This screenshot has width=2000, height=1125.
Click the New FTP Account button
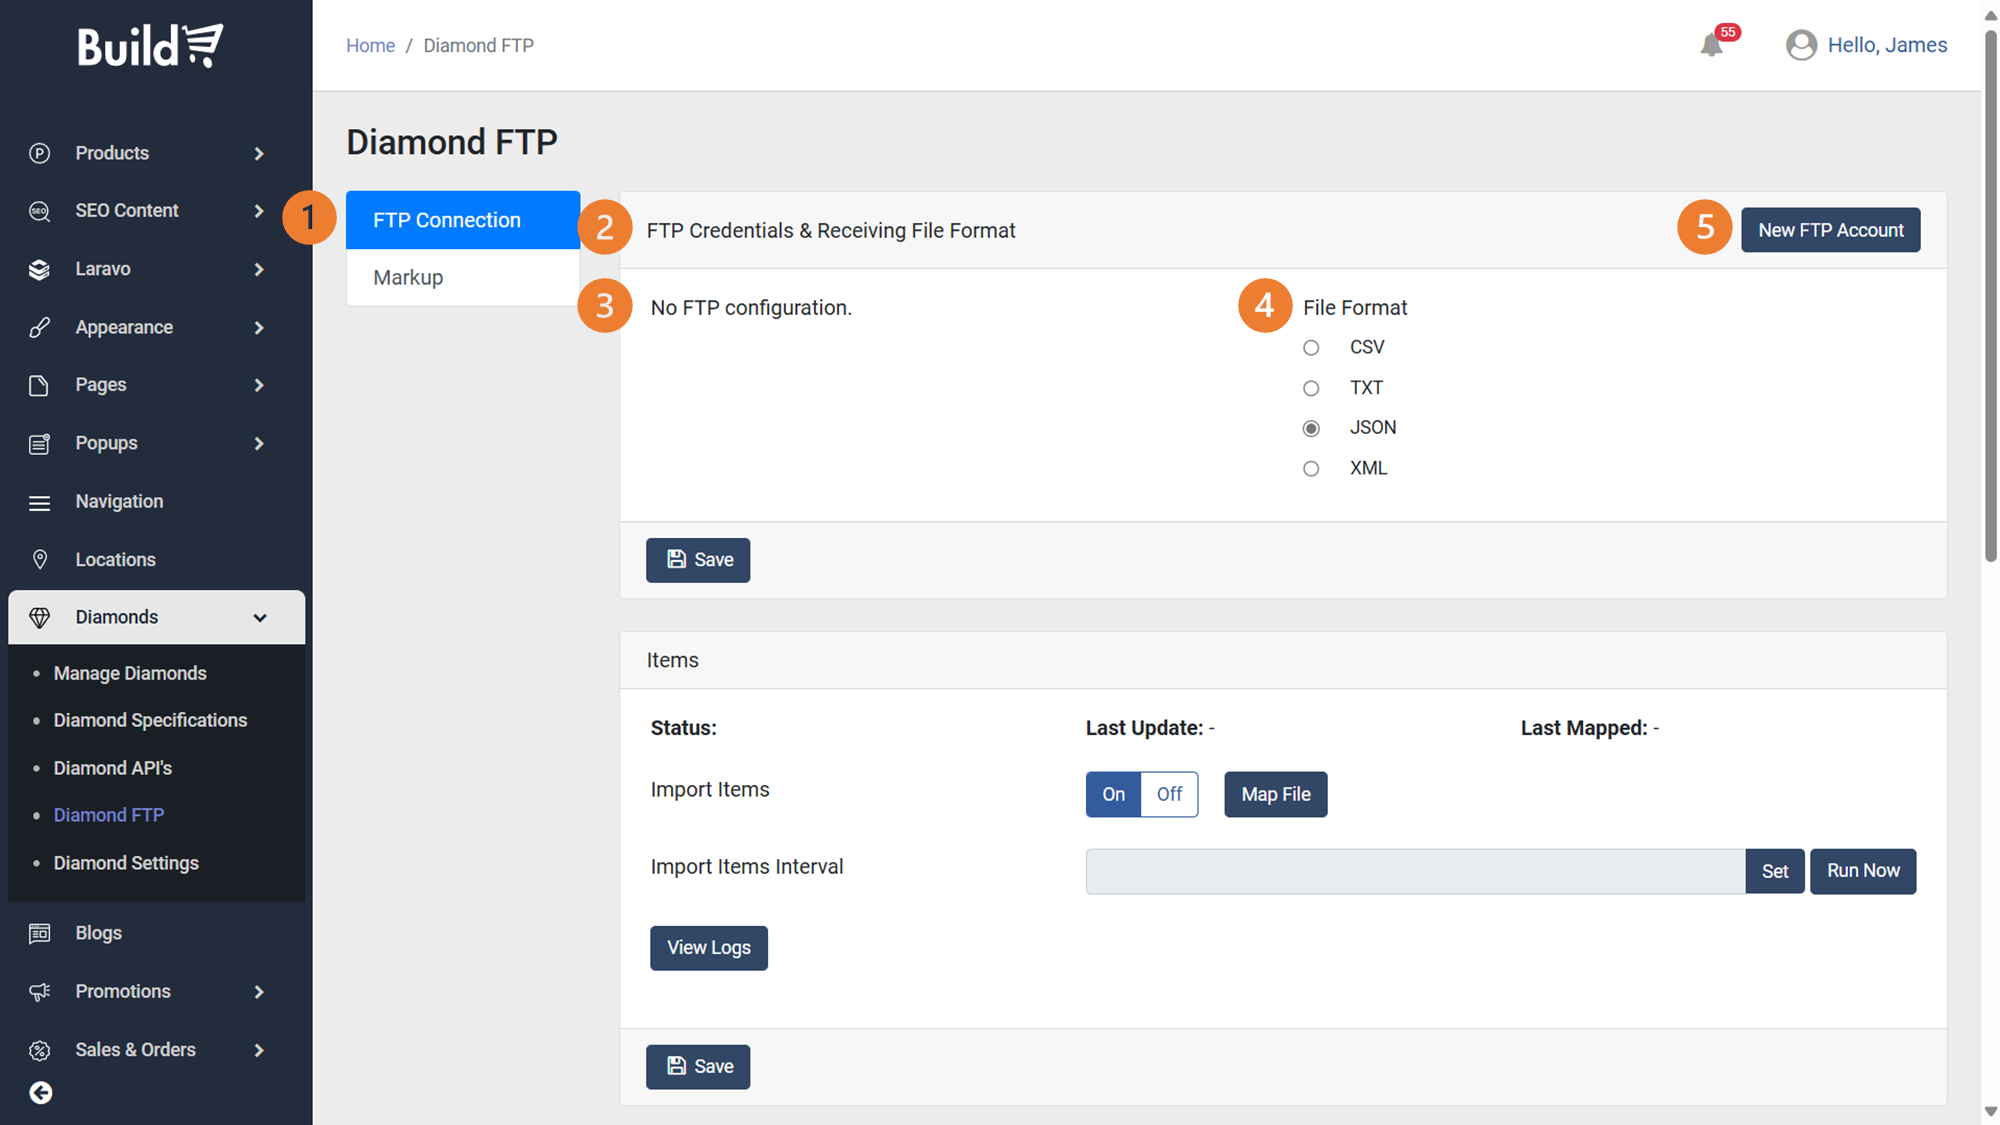click(1830, 230)
